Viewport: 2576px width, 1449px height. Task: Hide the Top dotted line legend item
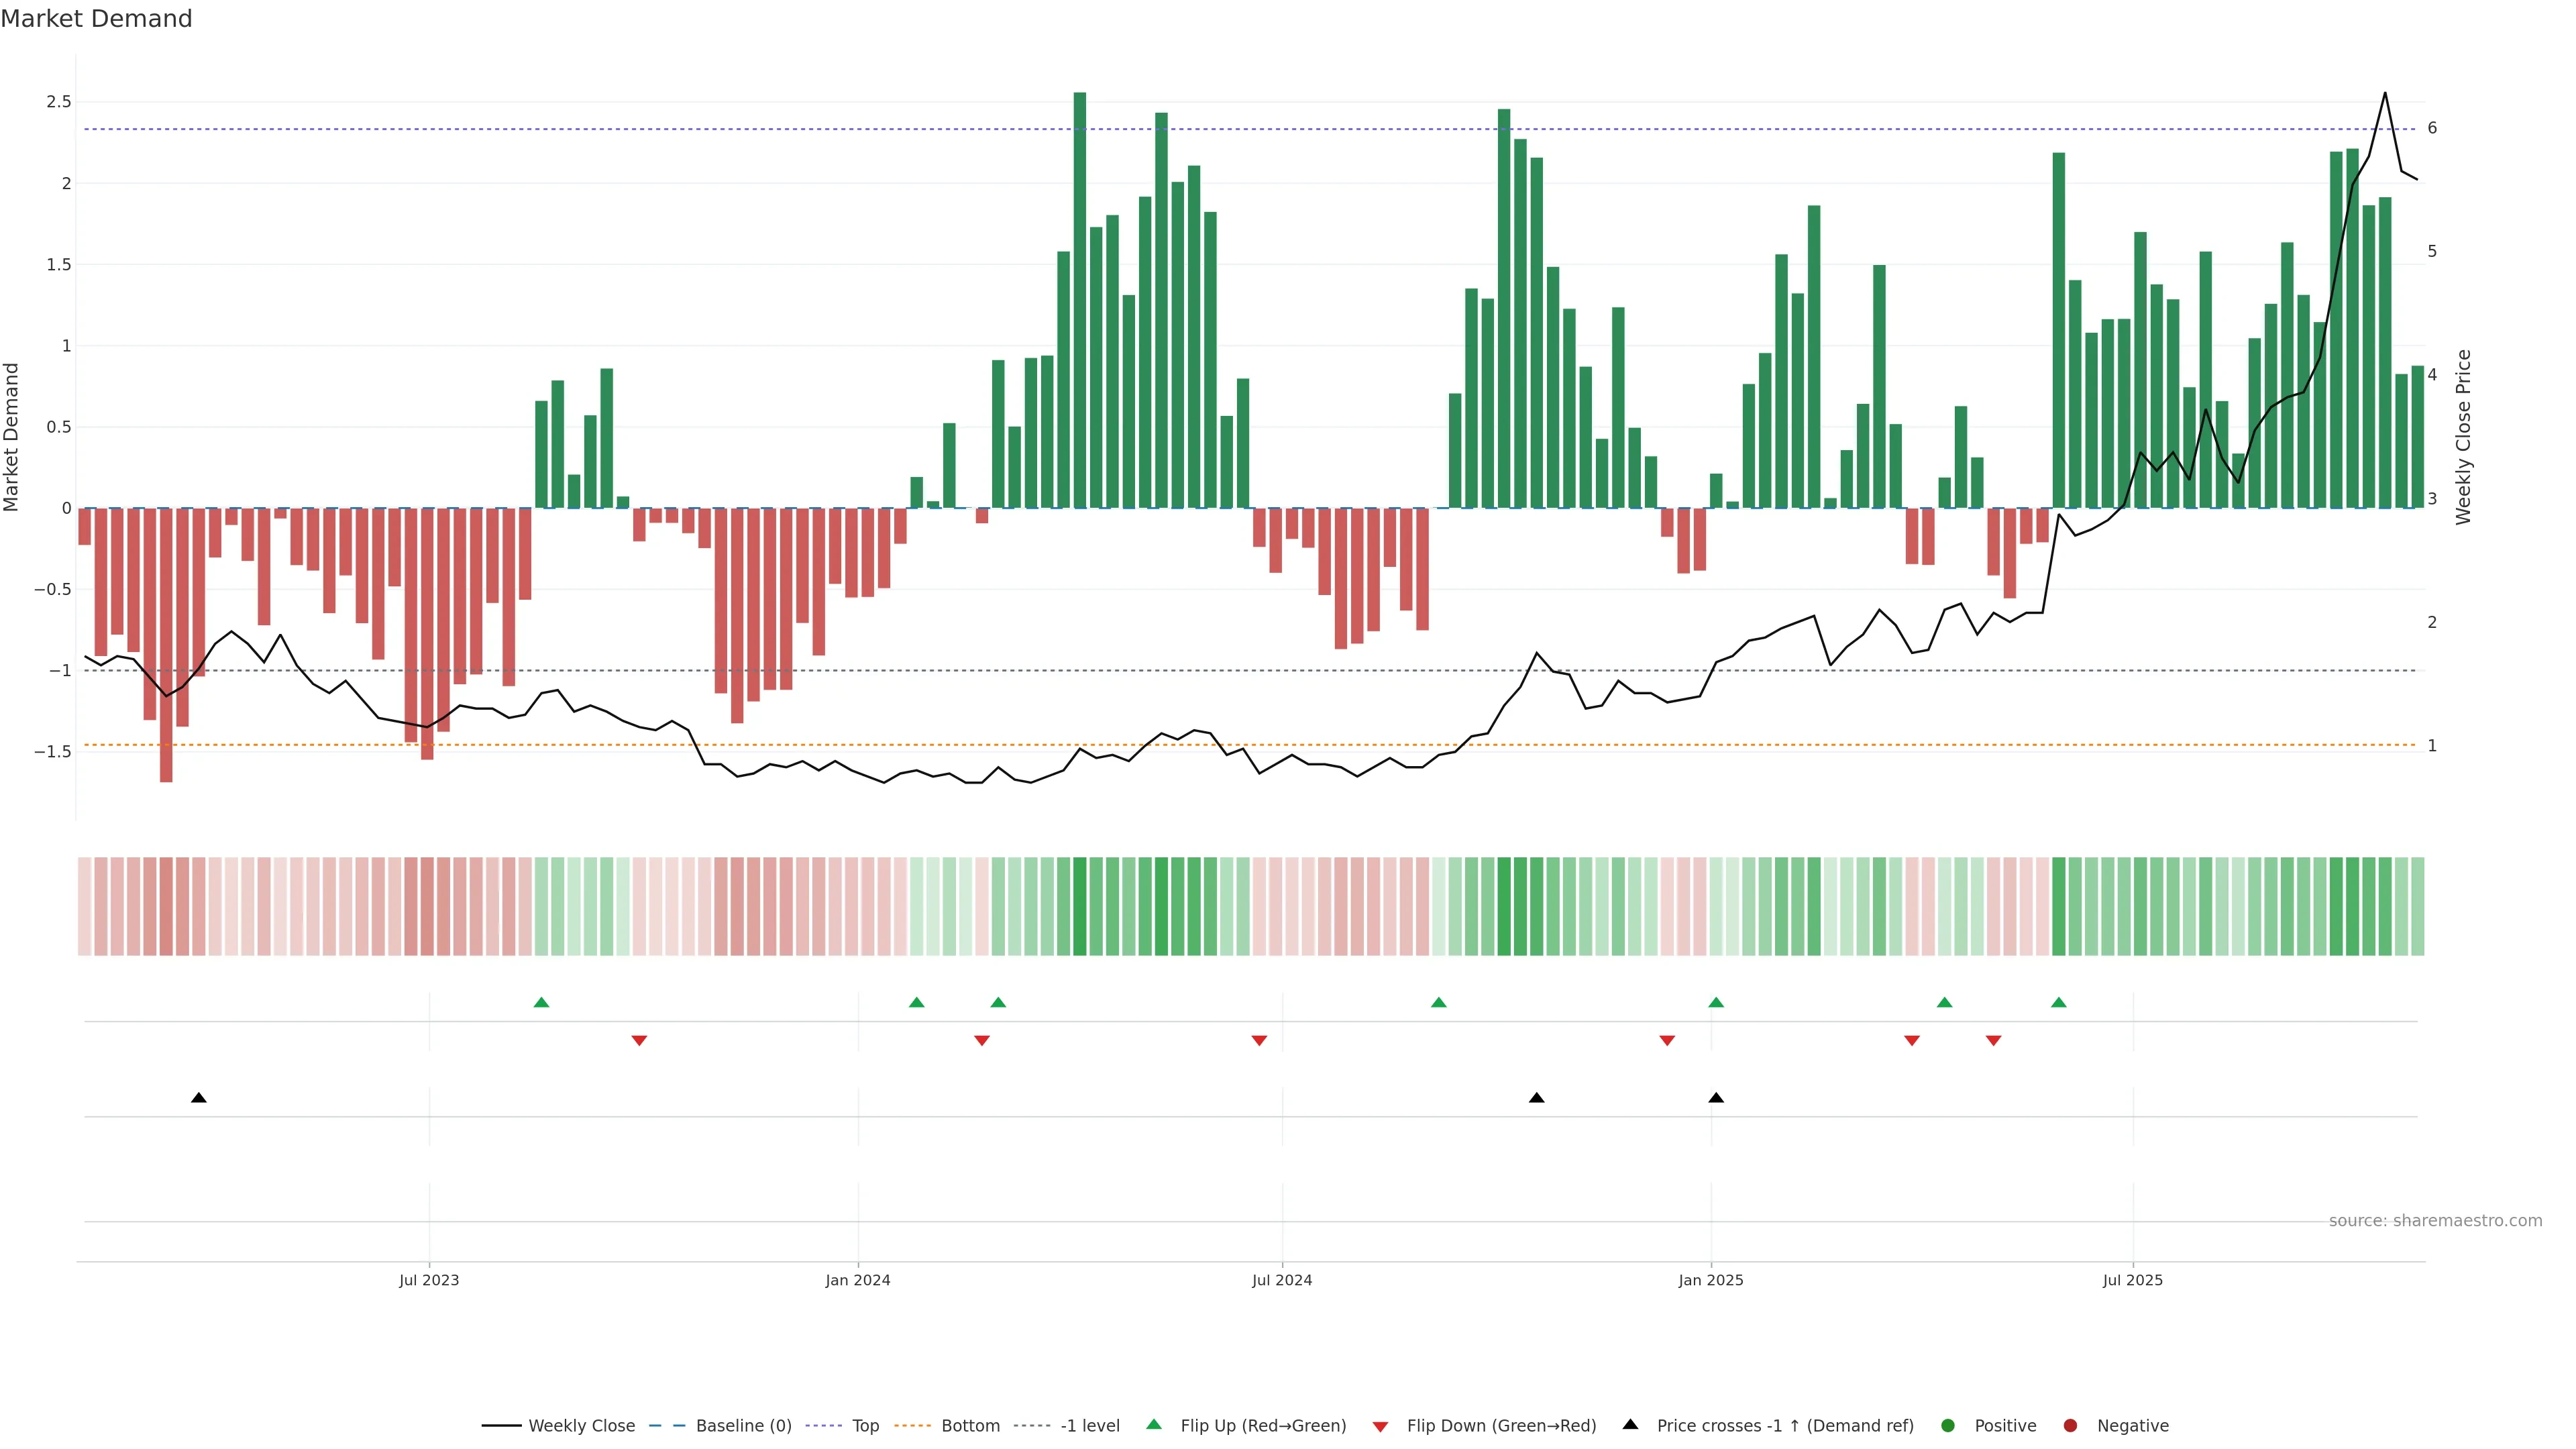(865, 1425)
